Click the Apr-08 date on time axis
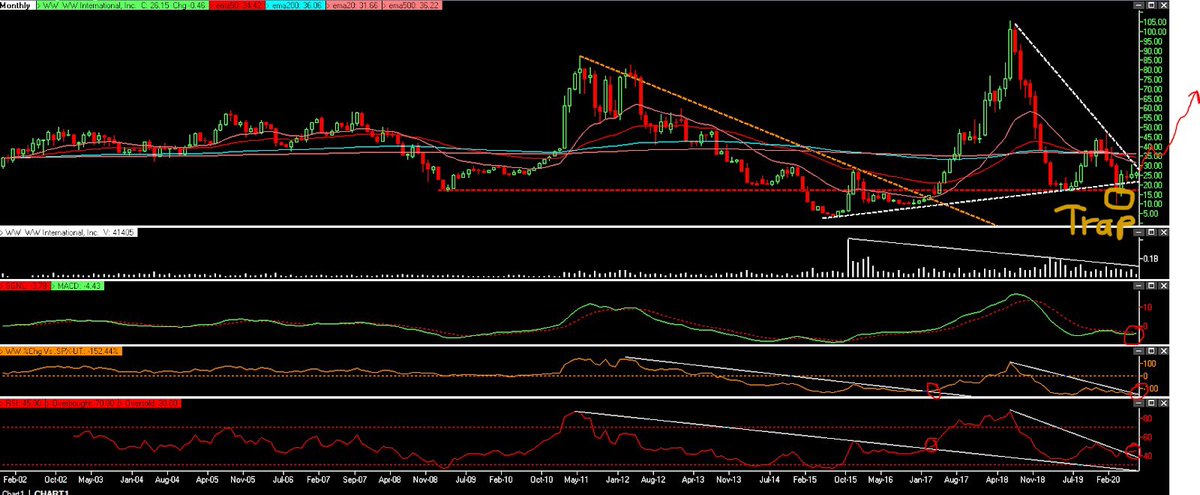The height and width of the screenshot is (495, 1200). (x=392, y=481)
